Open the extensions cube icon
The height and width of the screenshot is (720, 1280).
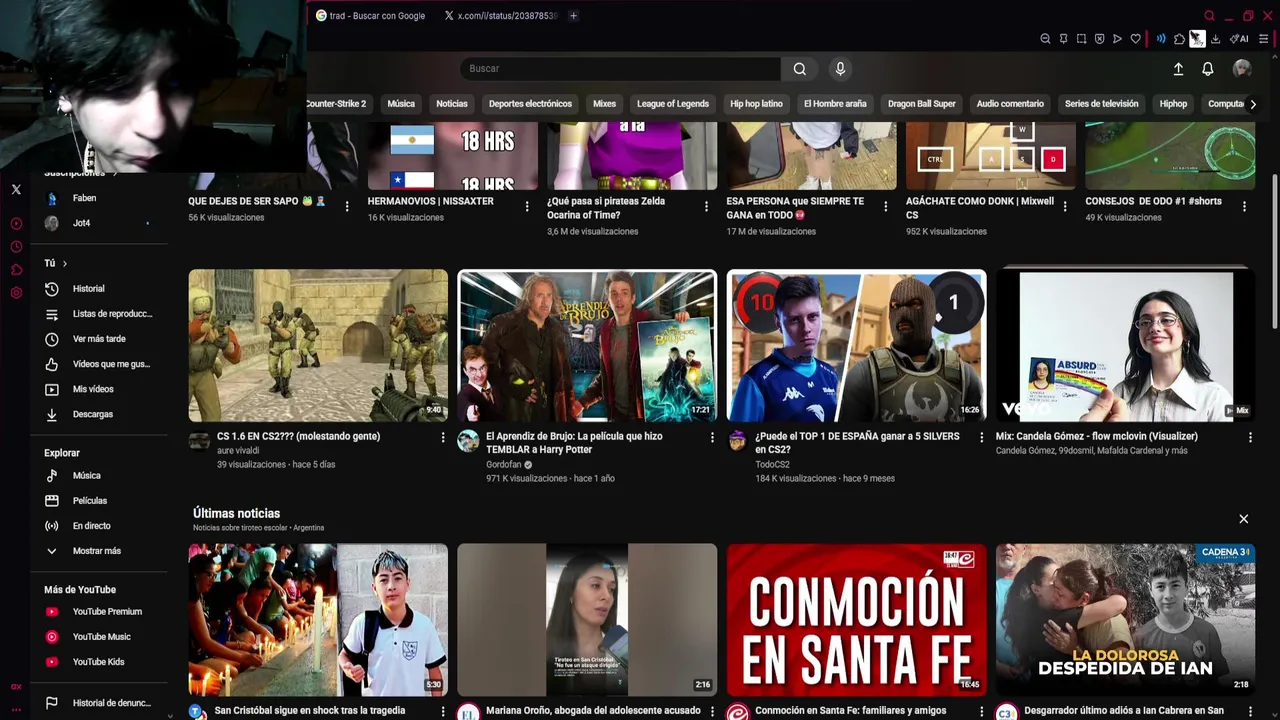point(1179,39)
